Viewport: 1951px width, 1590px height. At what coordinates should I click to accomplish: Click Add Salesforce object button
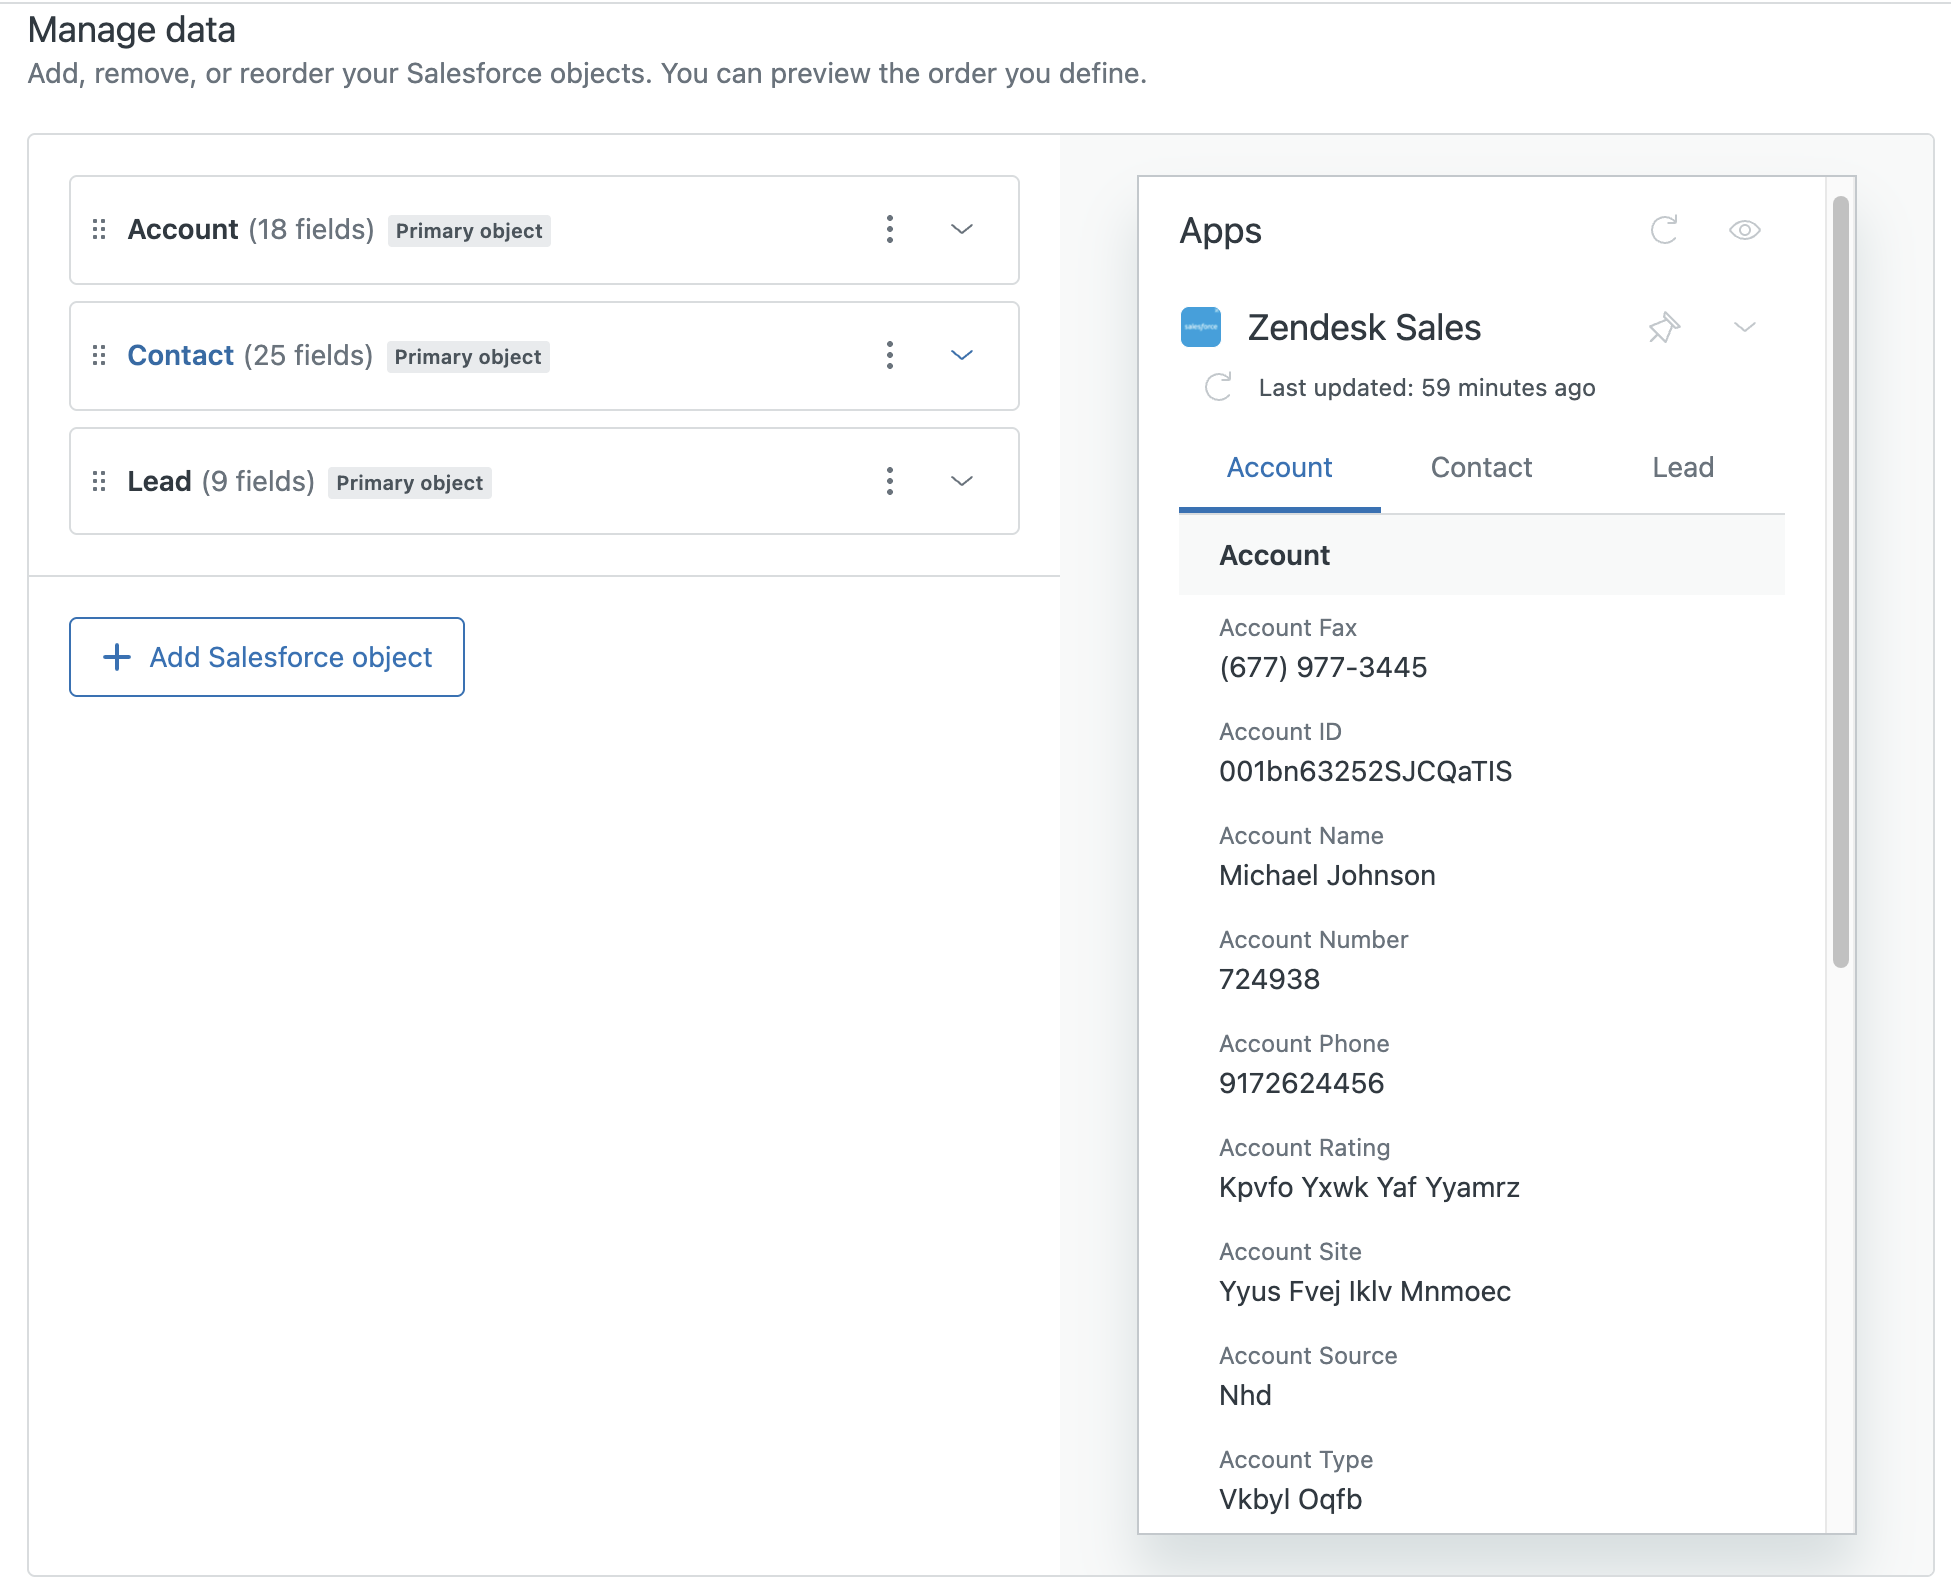[267, 657]
